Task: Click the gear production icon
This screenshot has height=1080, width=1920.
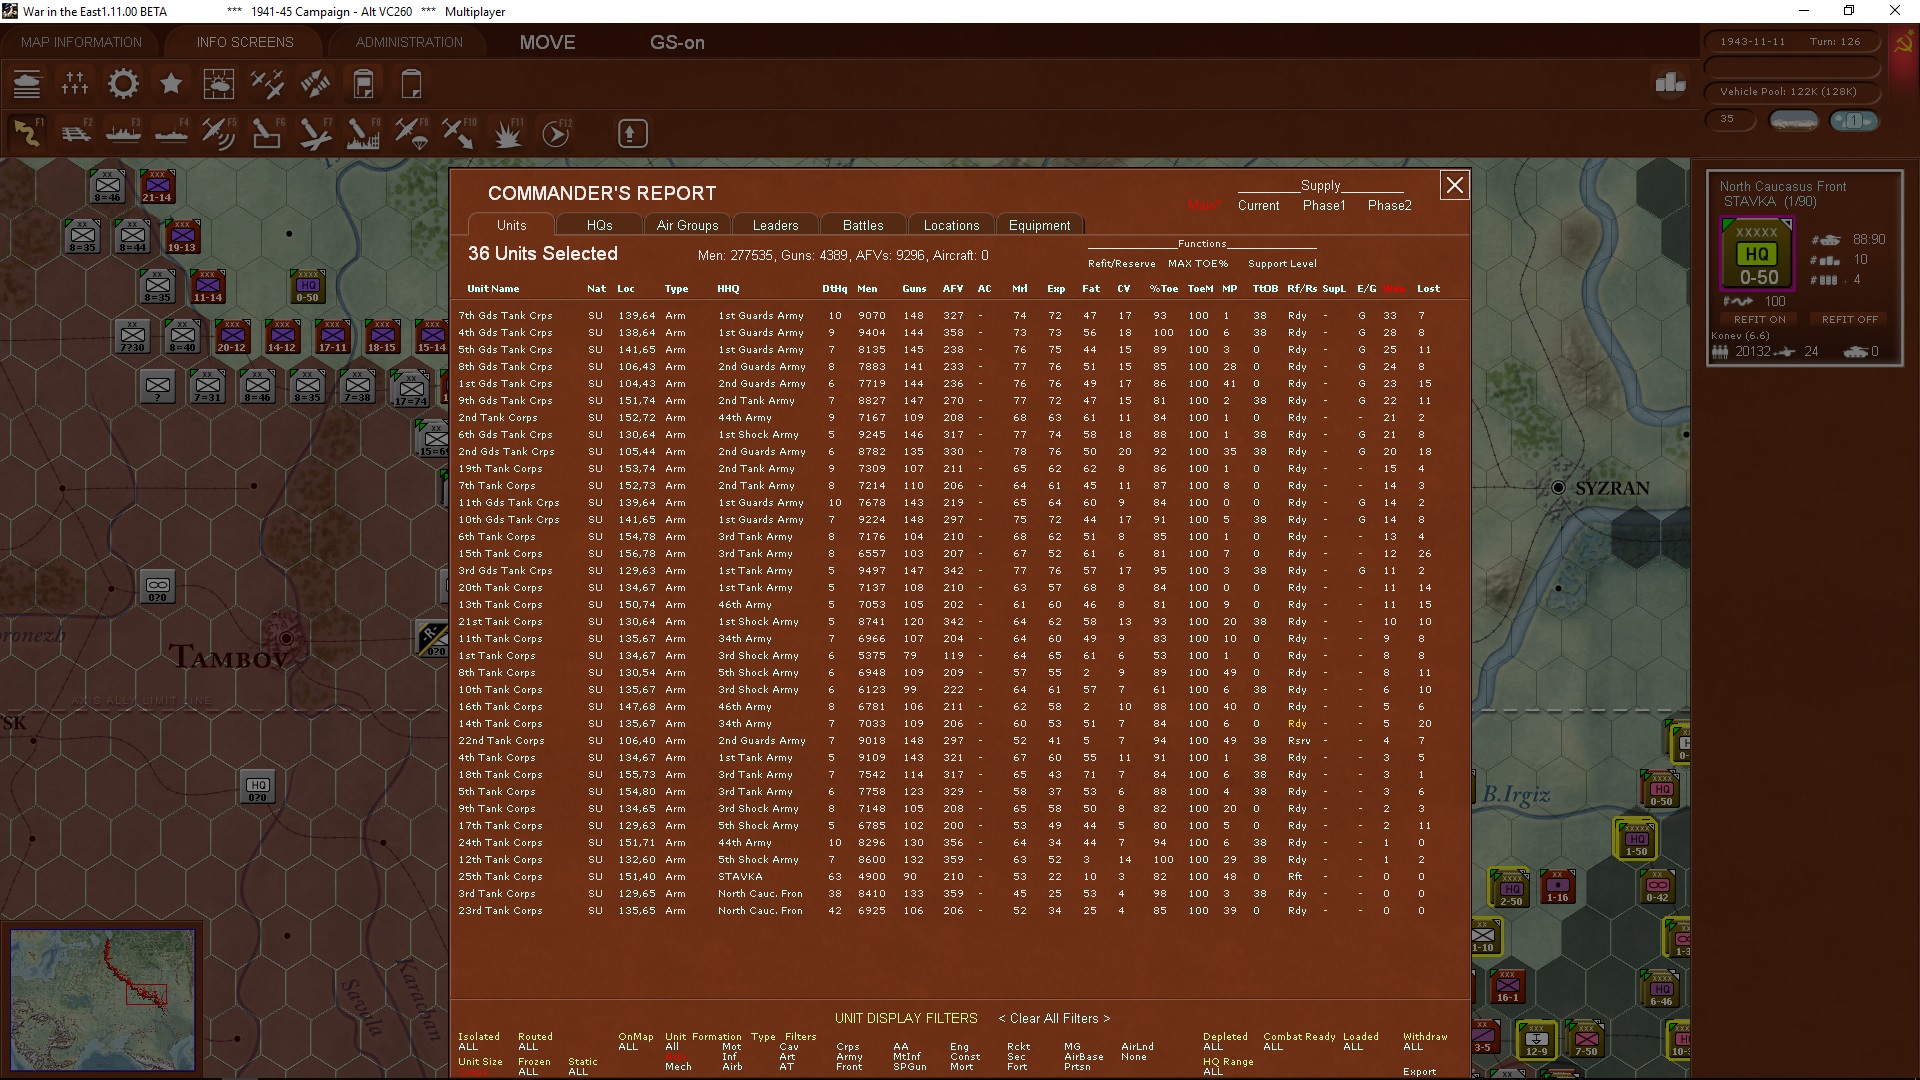Action: [123, 84]
